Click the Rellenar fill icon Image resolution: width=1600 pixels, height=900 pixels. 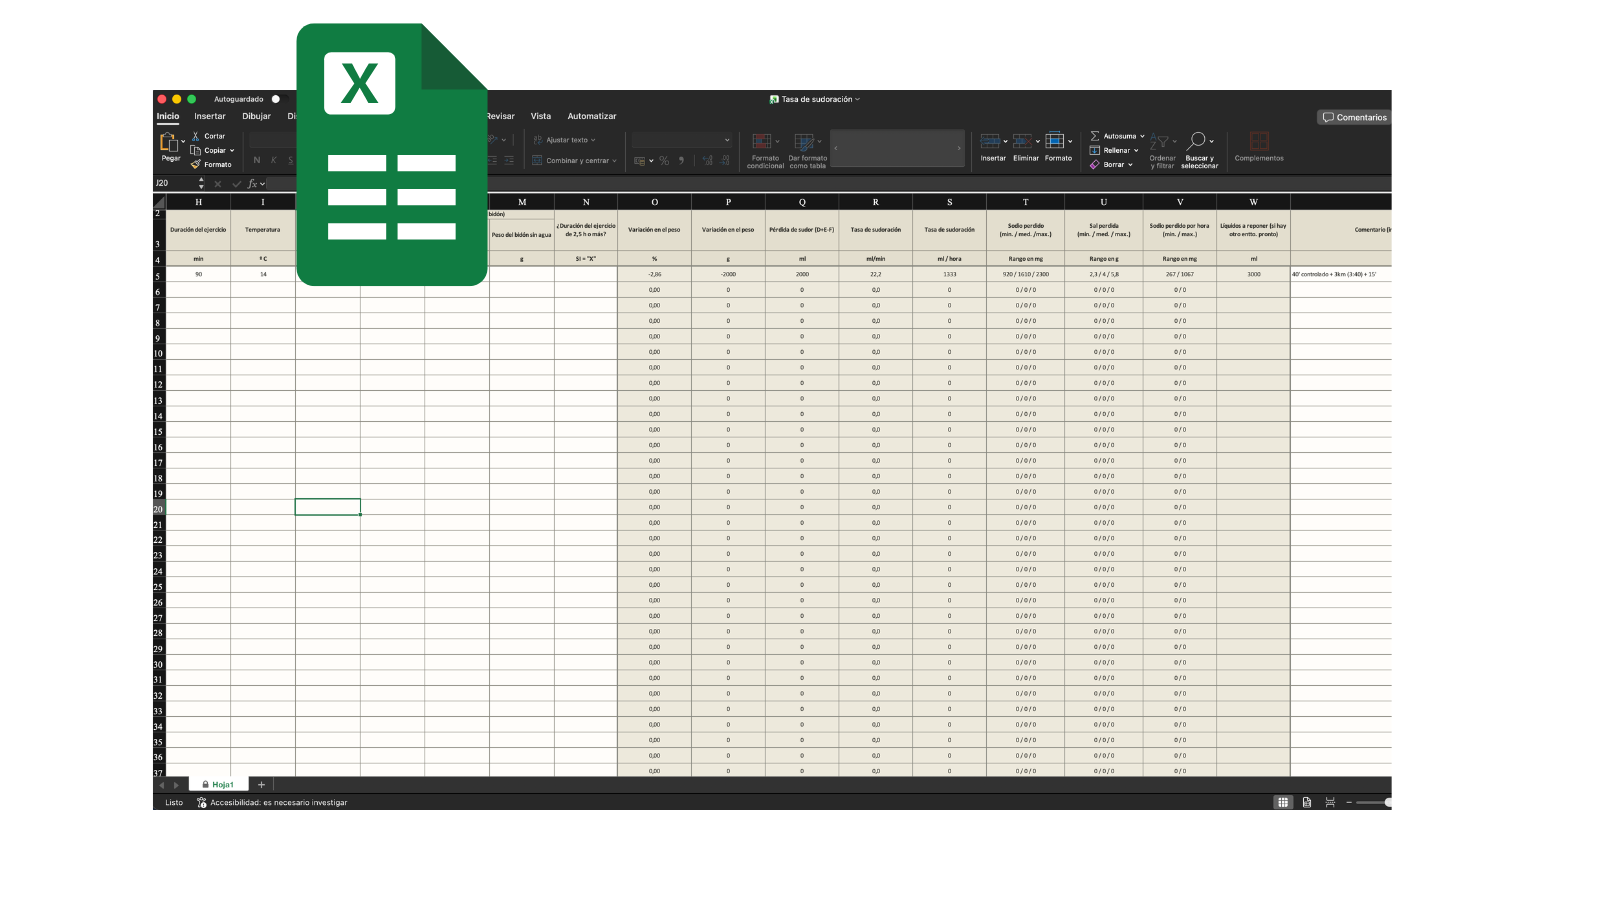(1095, 150)
